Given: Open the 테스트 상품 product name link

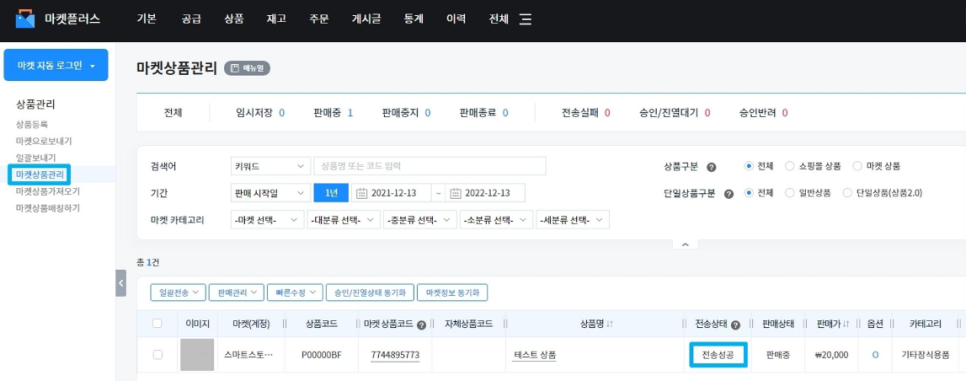Looking at the screenshot, I should pyautogui.click(x=534, y=355).
